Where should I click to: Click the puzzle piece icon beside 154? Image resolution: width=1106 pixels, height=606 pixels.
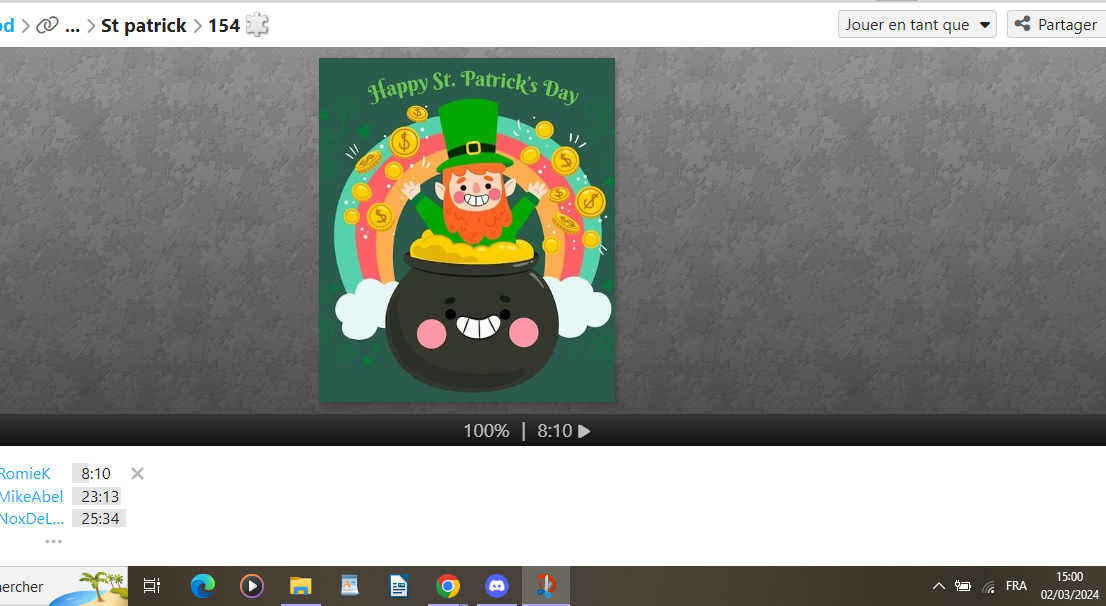tap(257, 25)
